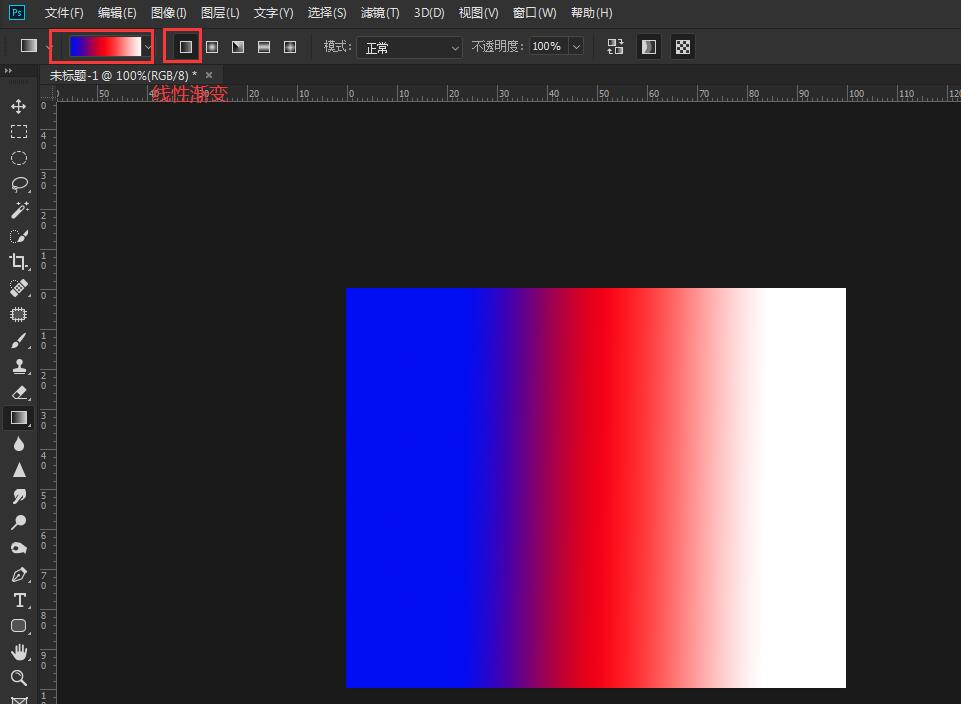Open the gradient preset picker arrow

coord(149,47)
